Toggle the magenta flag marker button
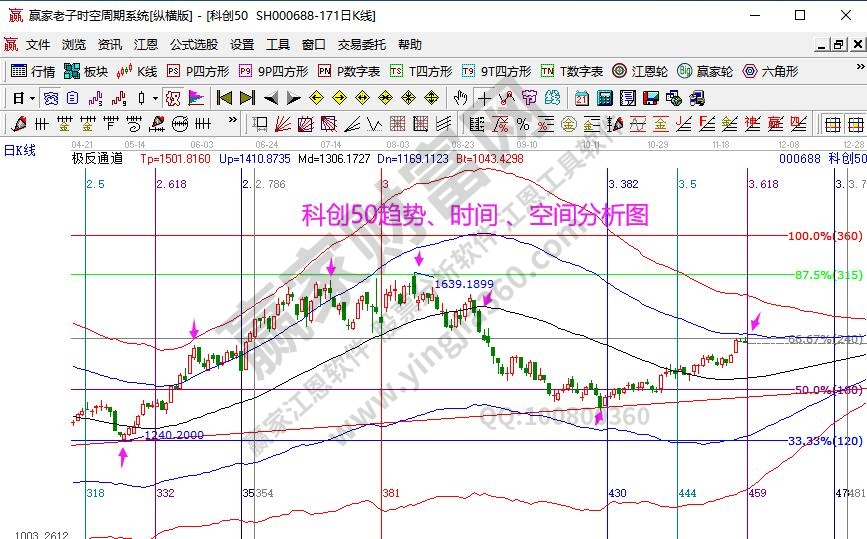The height and width of the screenshot is (539, 867). [x=195, y=98]
